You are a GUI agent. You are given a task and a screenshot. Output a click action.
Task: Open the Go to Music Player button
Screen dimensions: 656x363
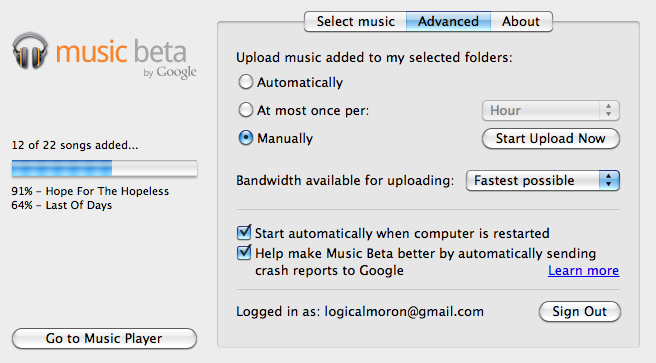click(x=104, y=338)
